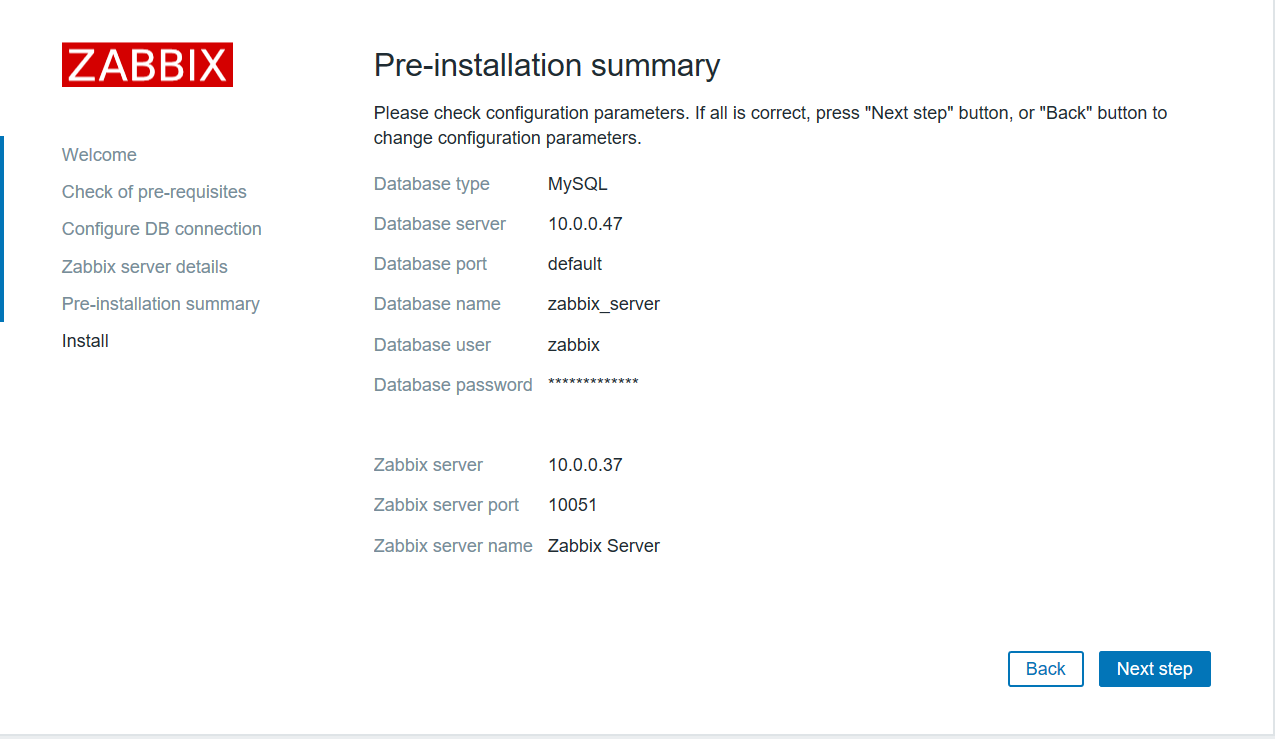Click the Next step button
Image resolution: width=1275 pixels, height=739 pixels.
pos(1154,669)
